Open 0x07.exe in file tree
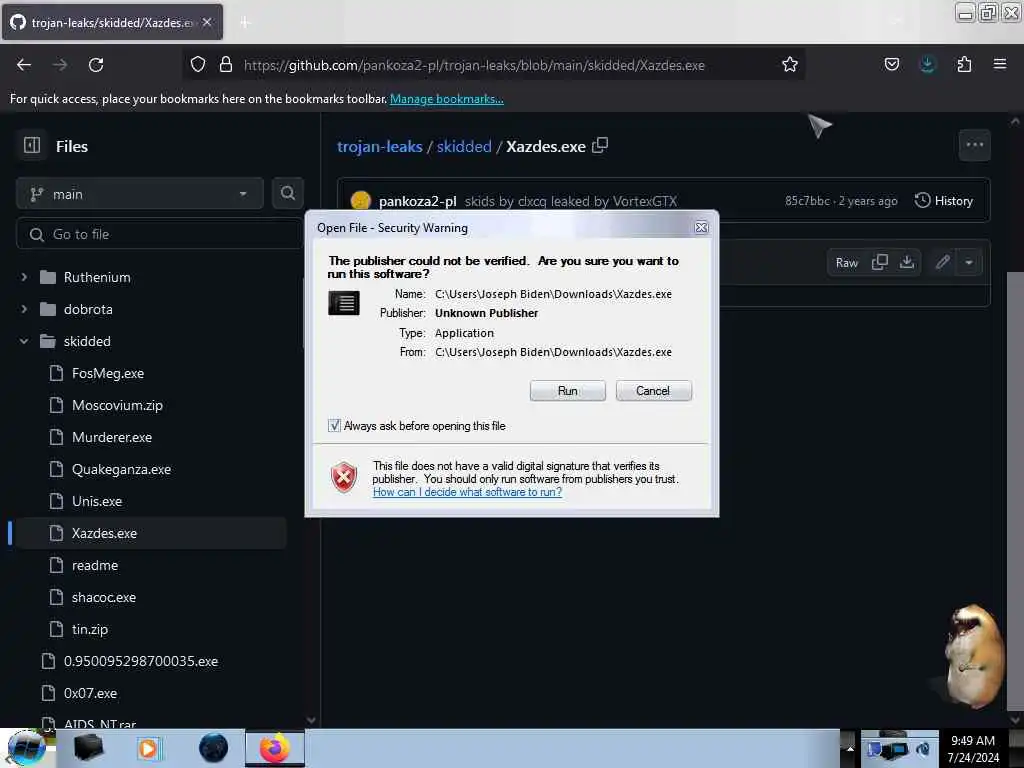The width and height of the screenshot is (1024, 768). tap(90, 693)
